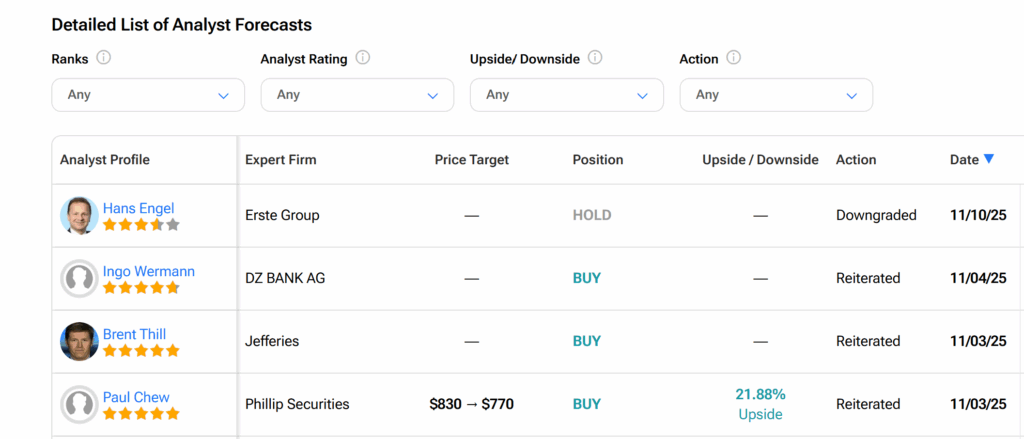The width and height of the screenshot is (1024, 439).
Task: Click the Price Target column header
Action: pos(472,160)
